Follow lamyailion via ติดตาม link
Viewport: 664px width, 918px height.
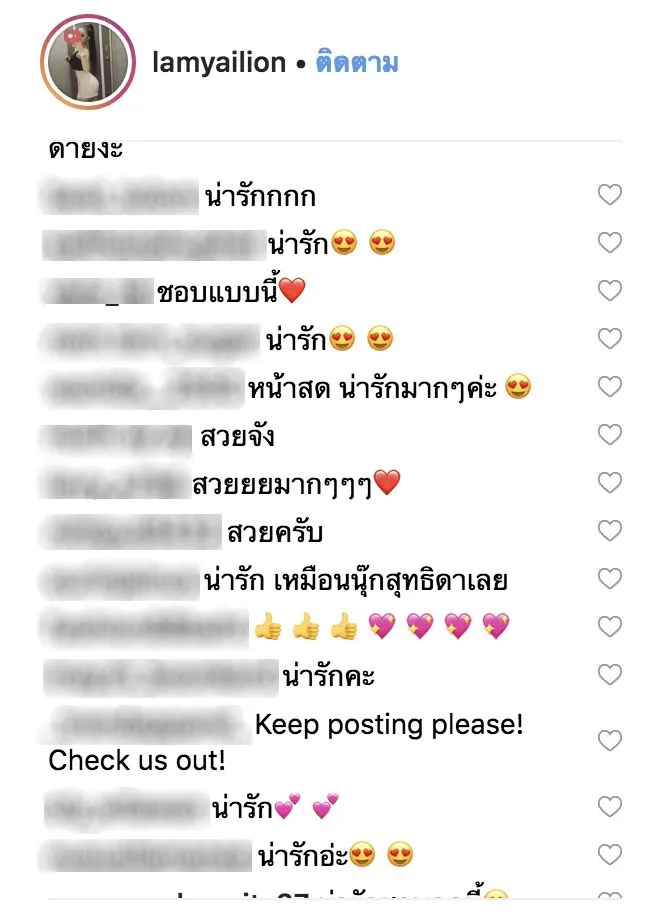357,63
